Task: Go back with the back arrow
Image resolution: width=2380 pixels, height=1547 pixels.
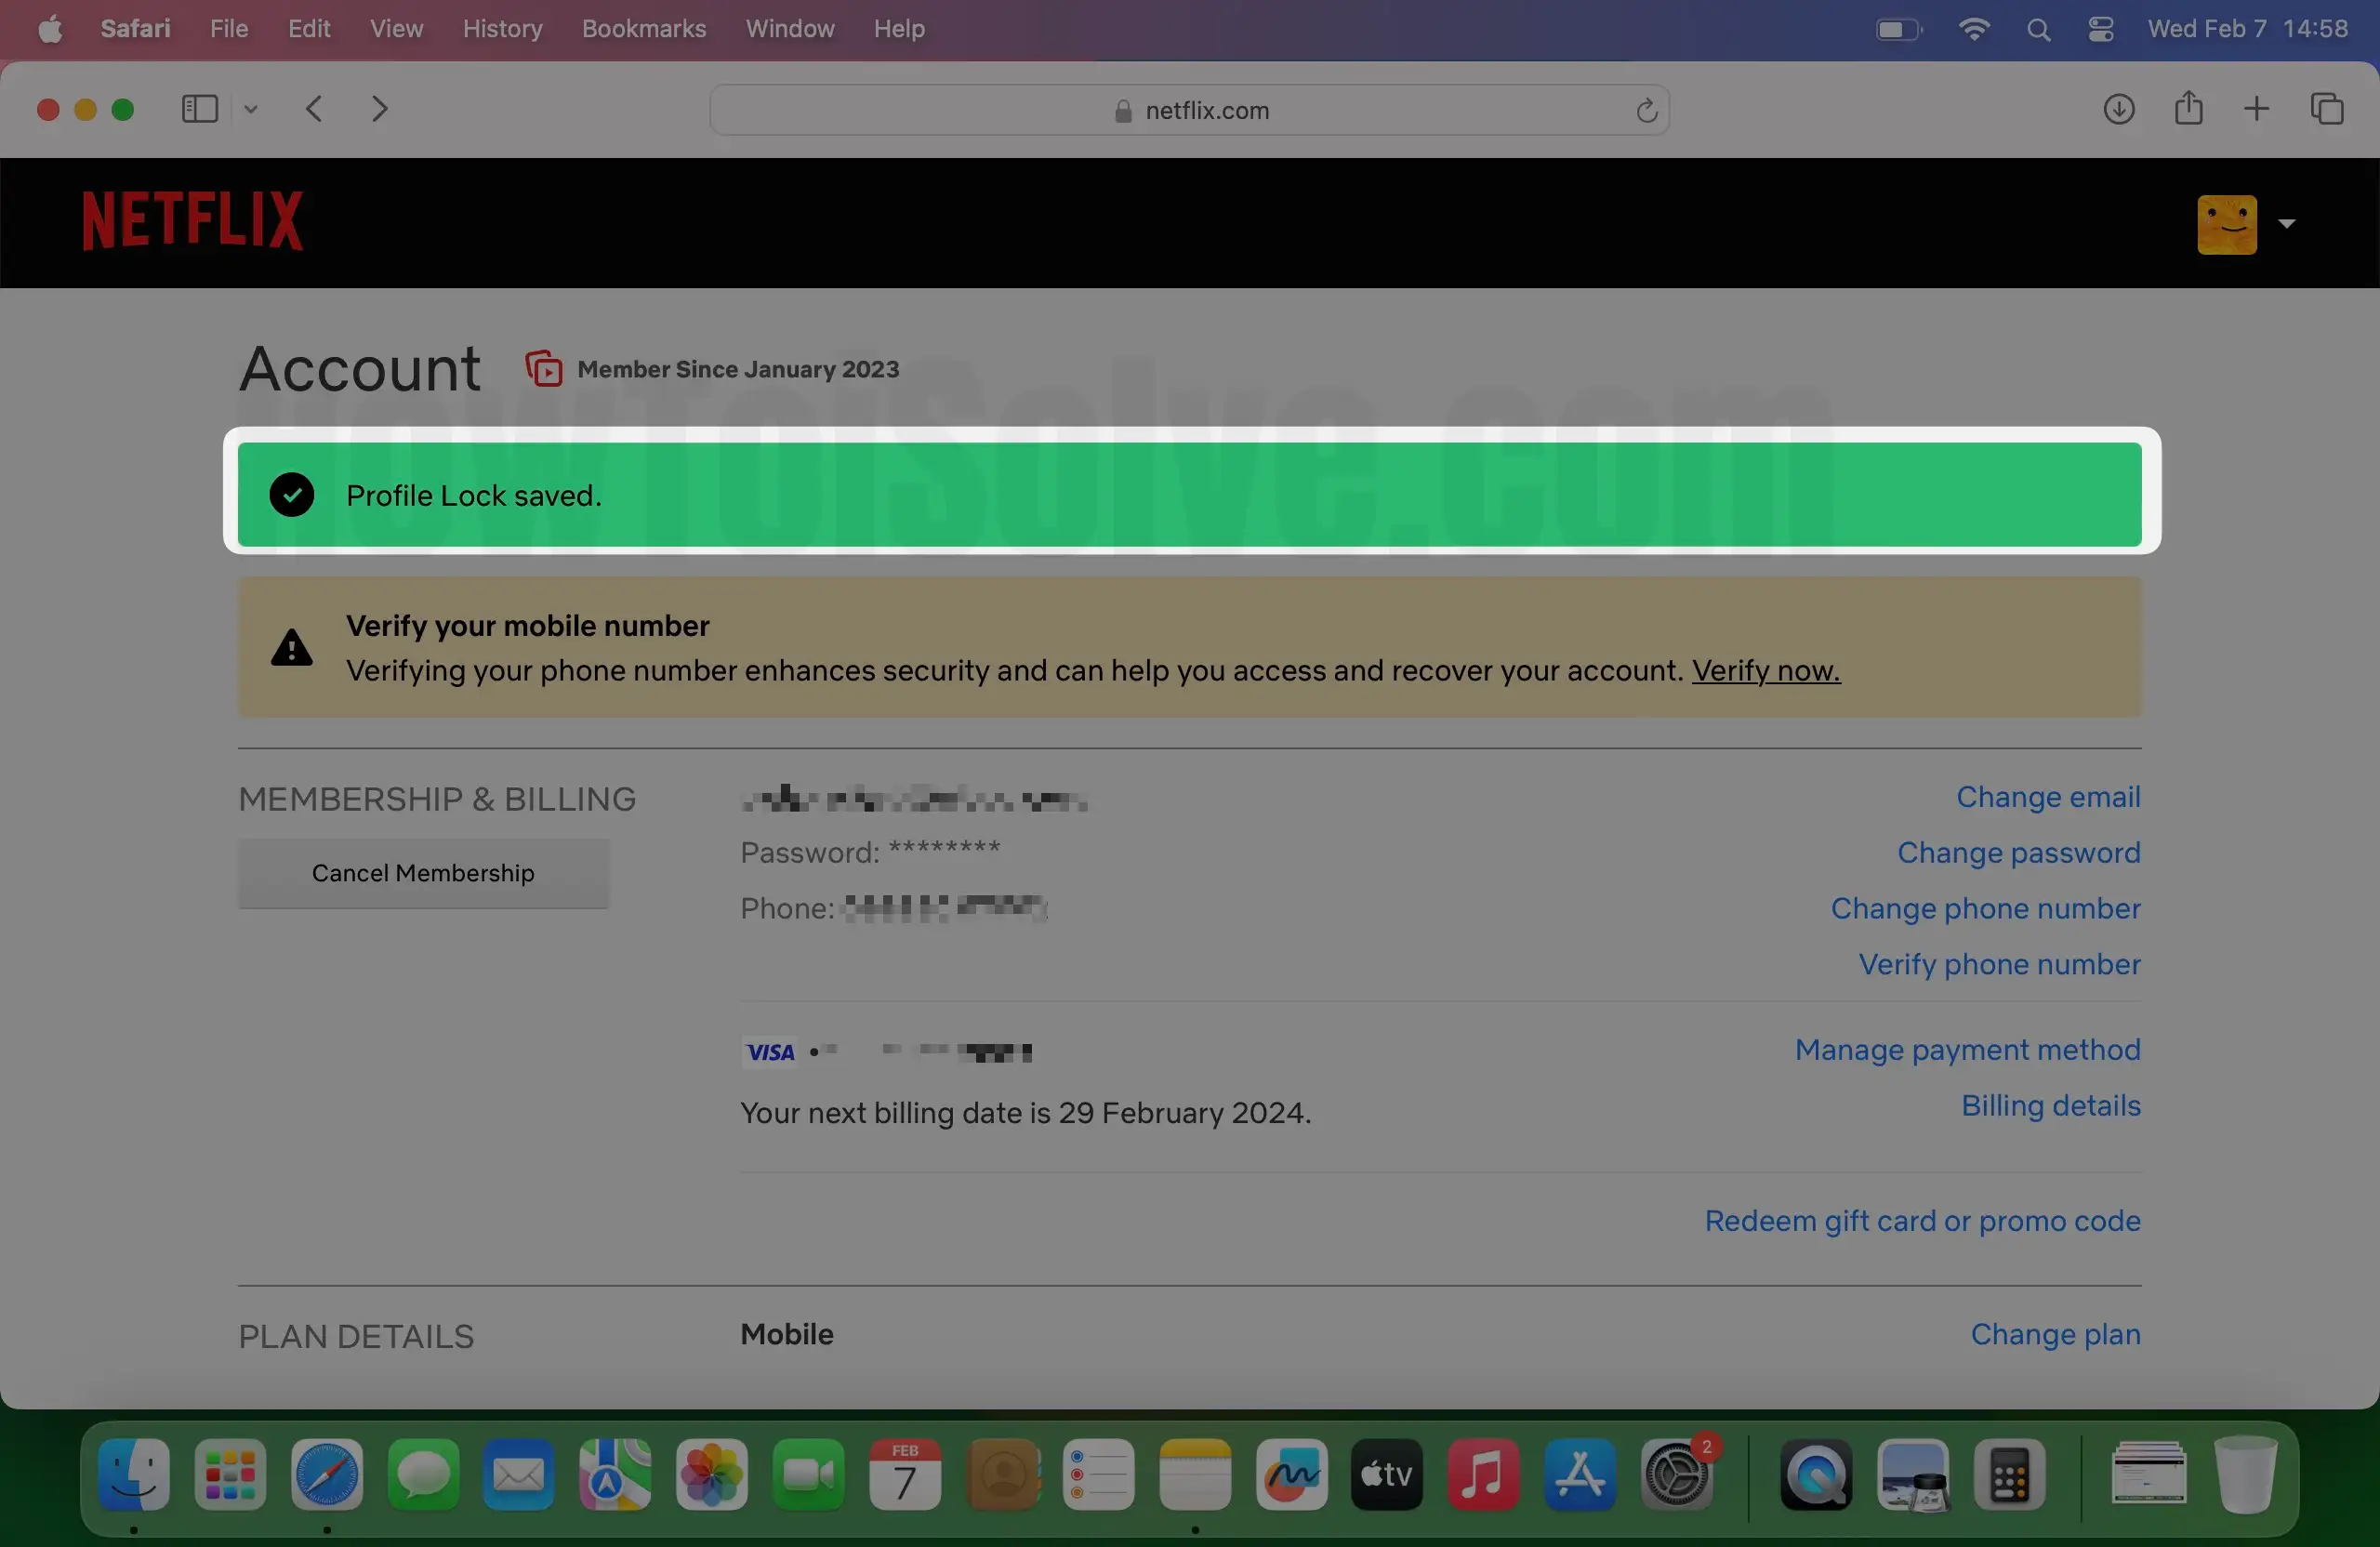Action: coord(314,109)
